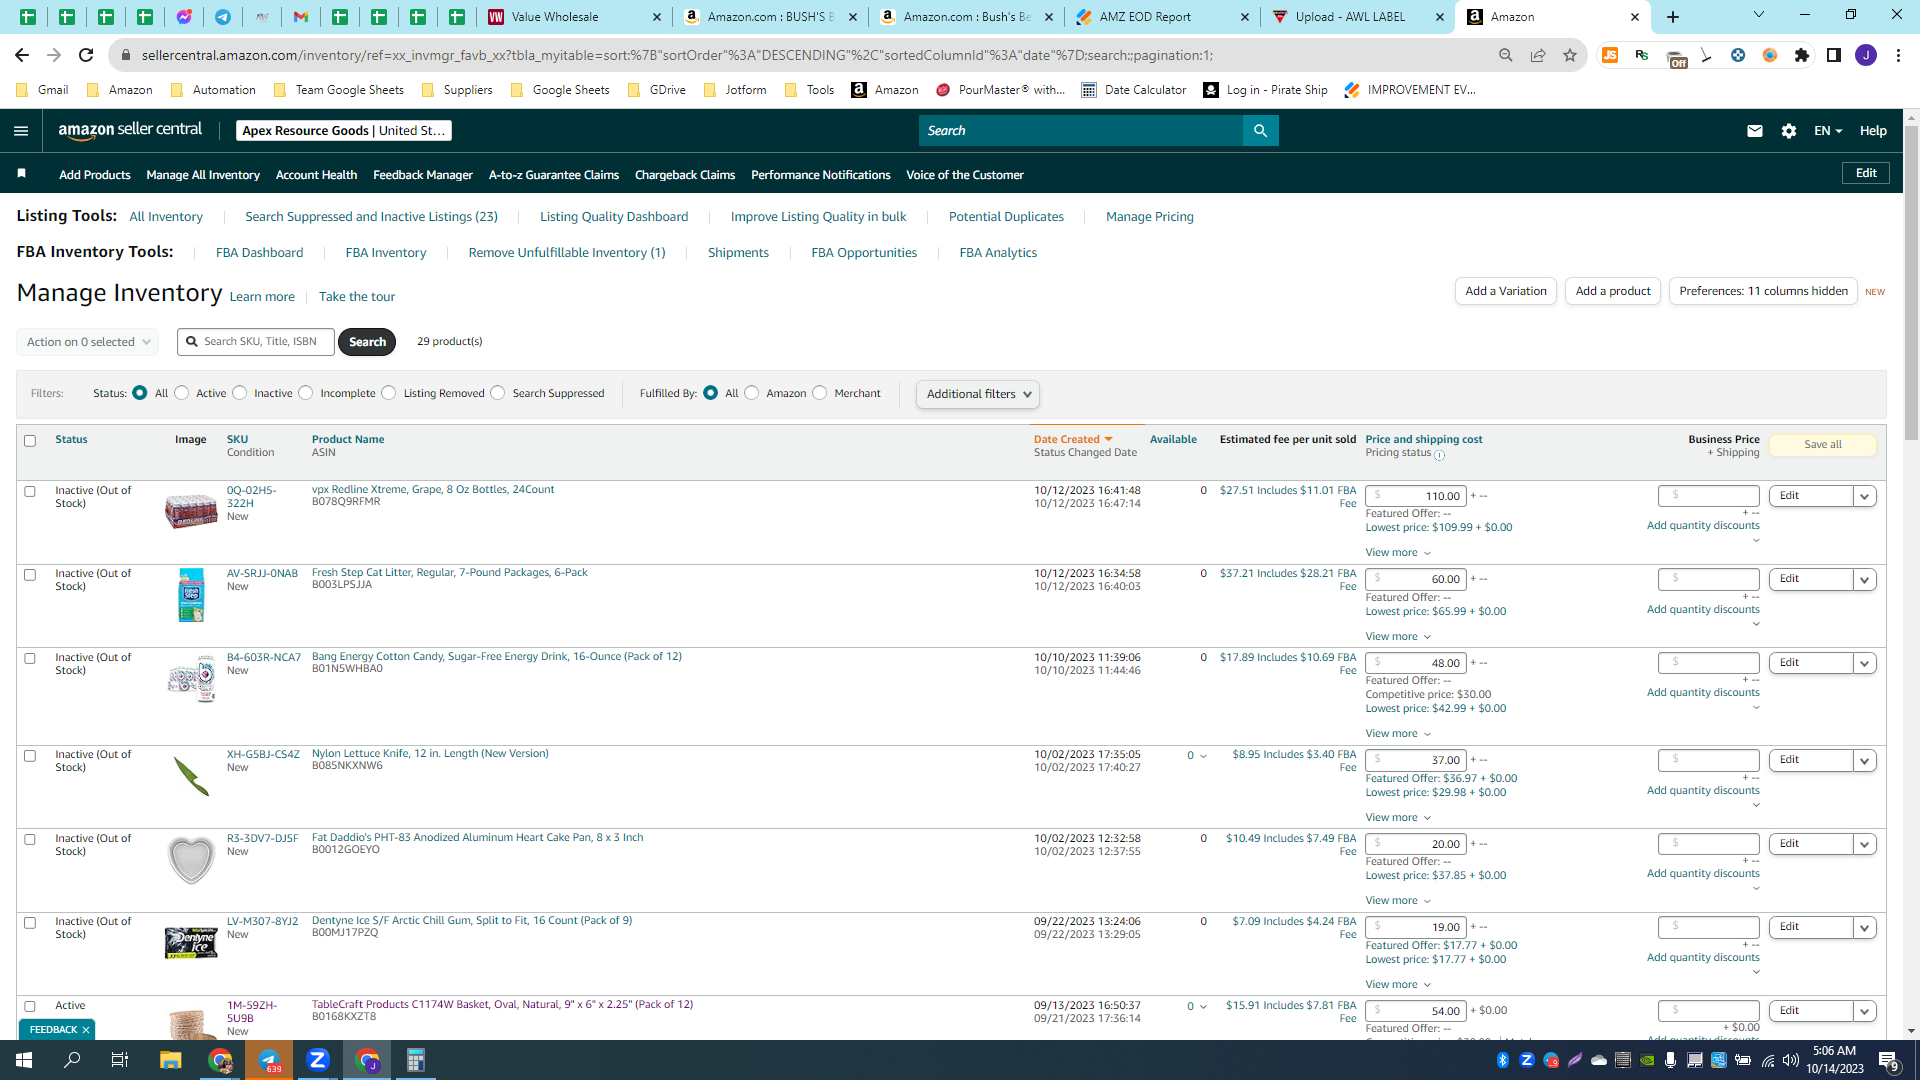Select Fulfilled By Amazon radio button
Viewport: 1920px width, 1080px height.
(x=752, y=393)
